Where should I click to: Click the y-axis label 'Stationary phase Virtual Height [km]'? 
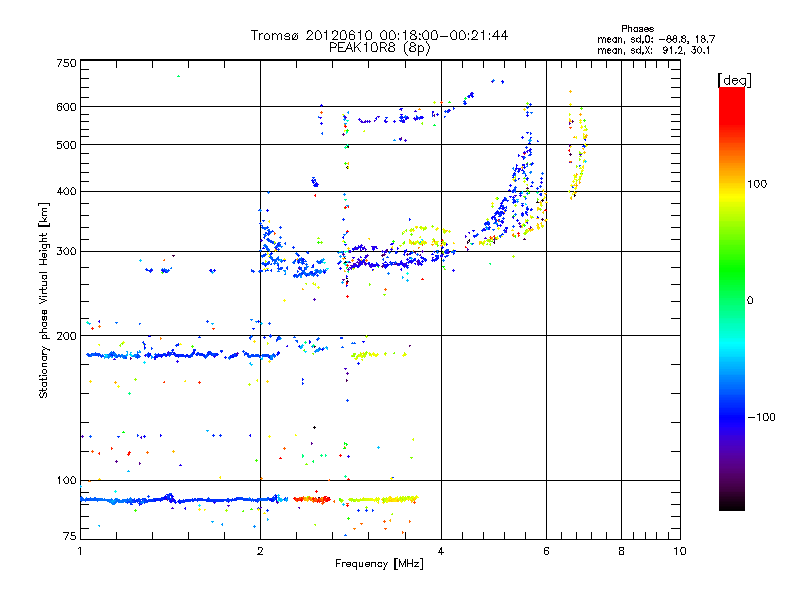click(43, 301)
